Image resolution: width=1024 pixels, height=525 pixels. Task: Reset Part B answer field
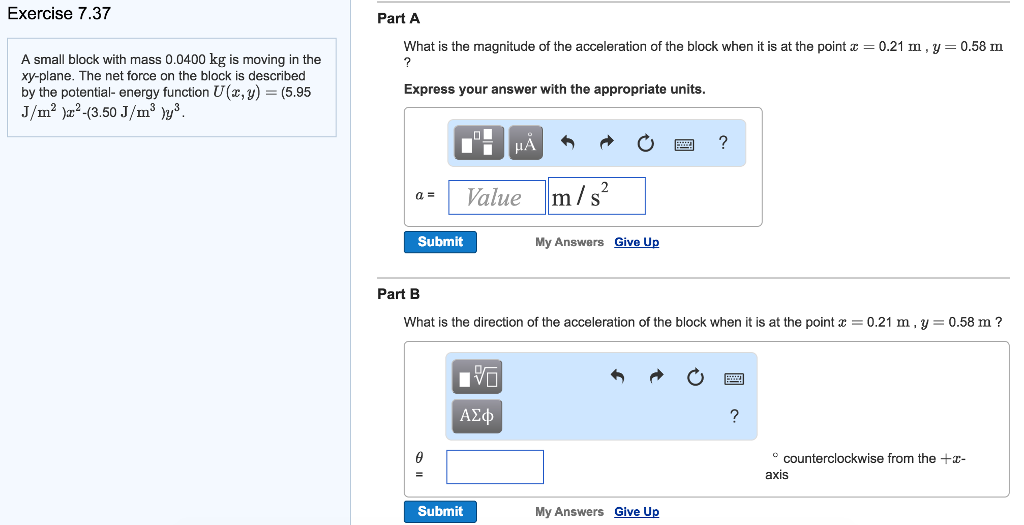point(696,377)
